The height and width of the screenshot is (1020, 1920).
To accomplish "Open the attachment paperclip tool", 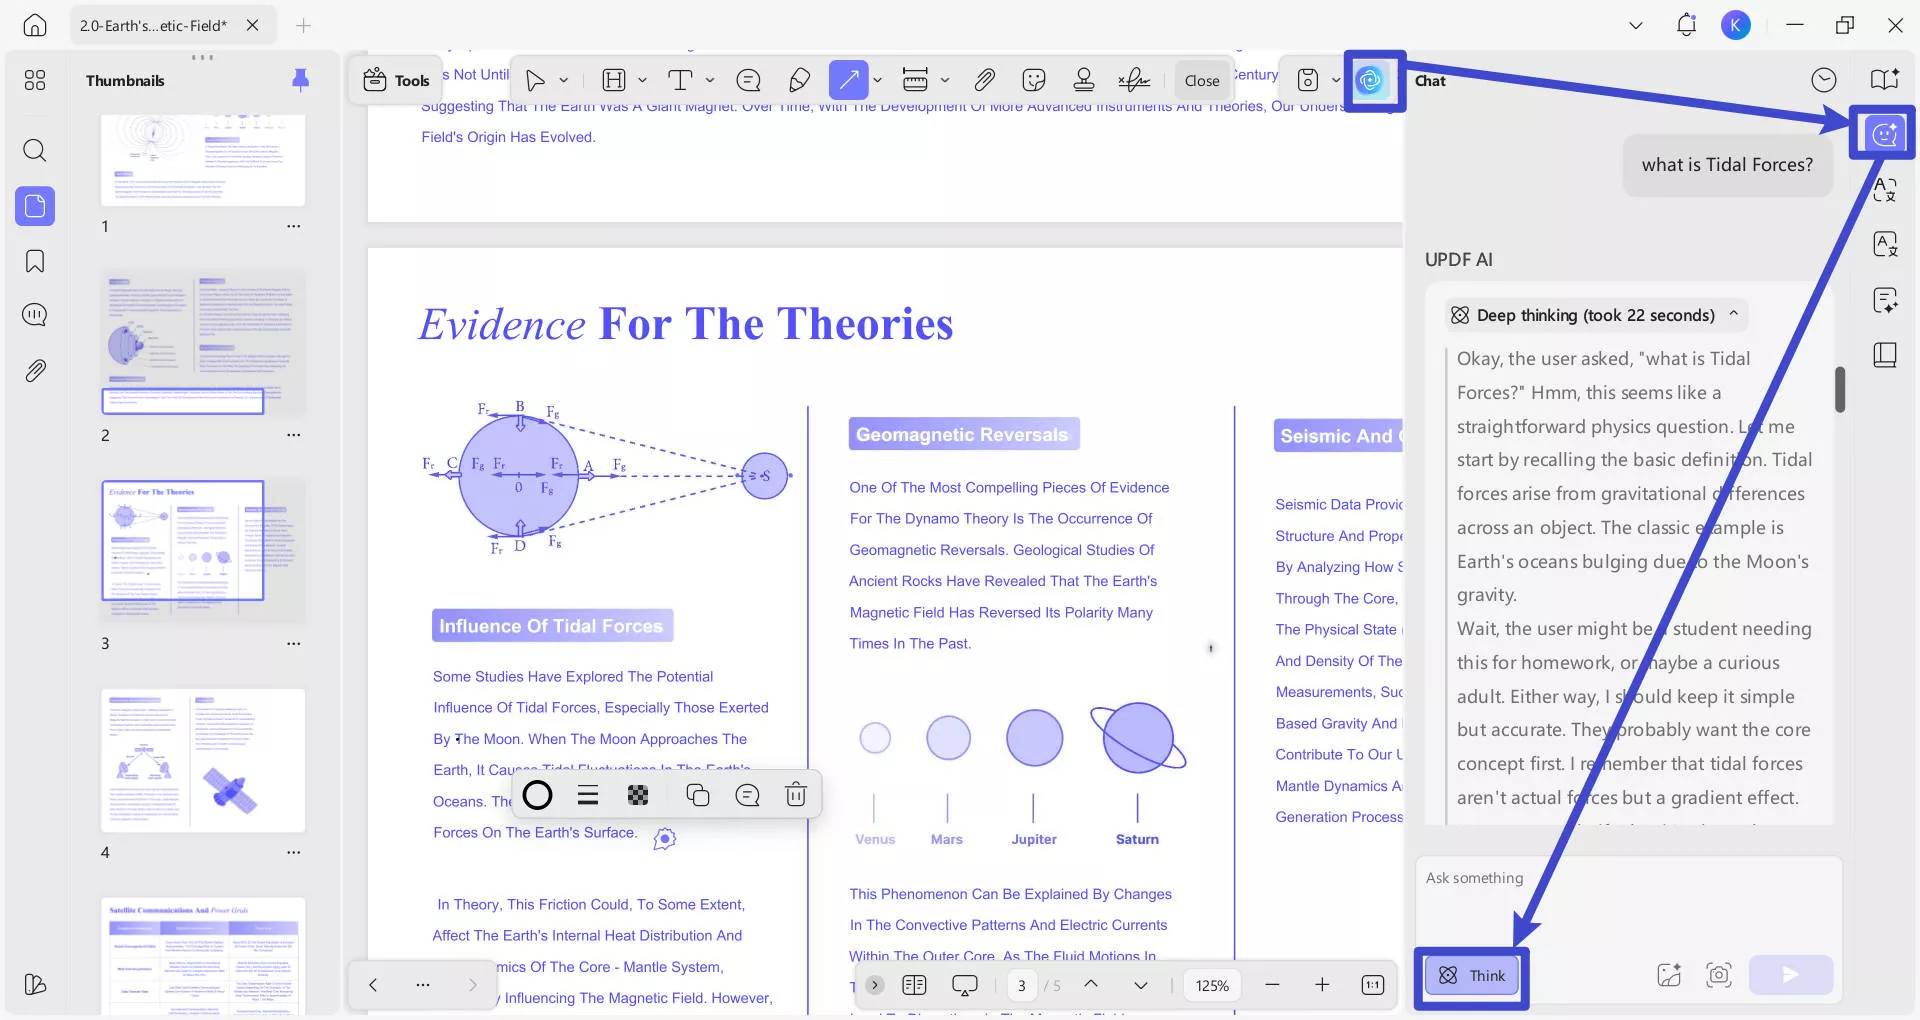I will [984, 80].
